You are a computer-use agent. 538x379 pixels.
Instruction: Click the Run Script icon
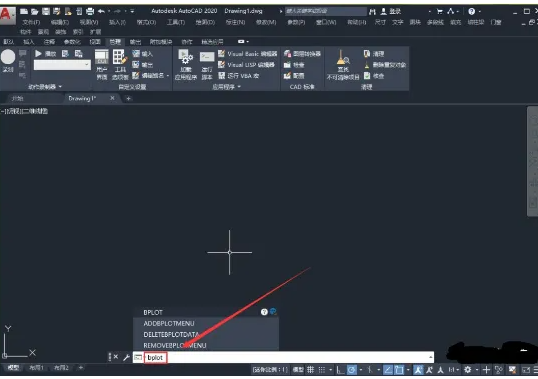(x=207, y=64)
